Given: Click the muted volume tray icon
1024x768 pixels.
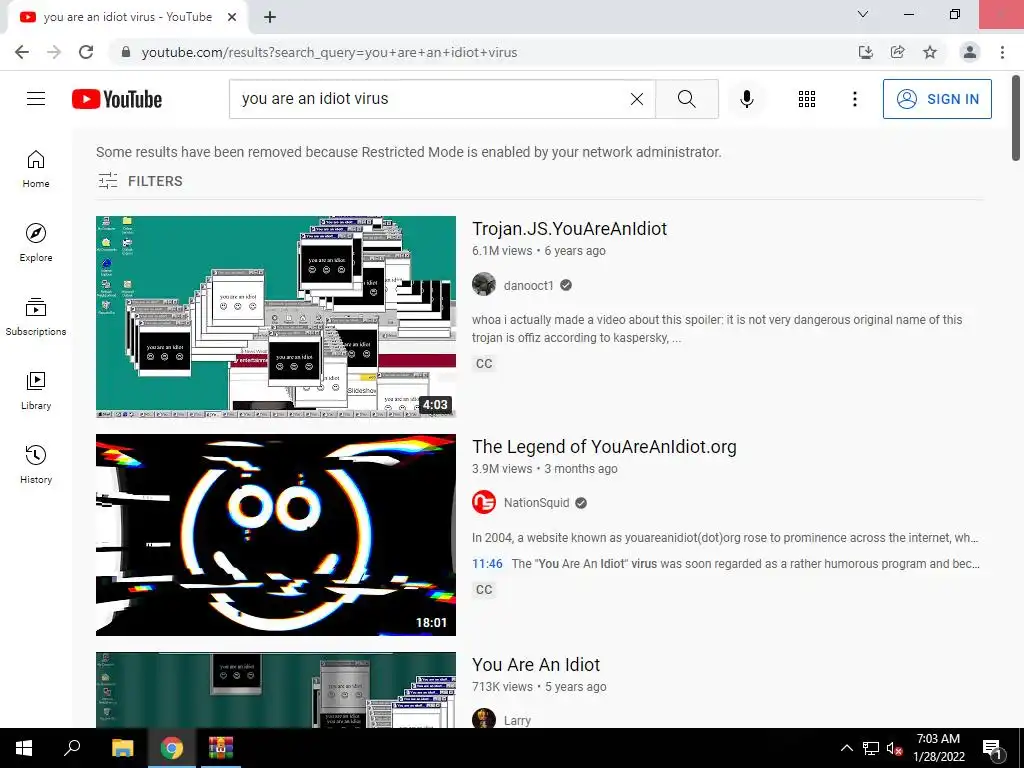Looking at the screenshot, I should pos(894,748).
